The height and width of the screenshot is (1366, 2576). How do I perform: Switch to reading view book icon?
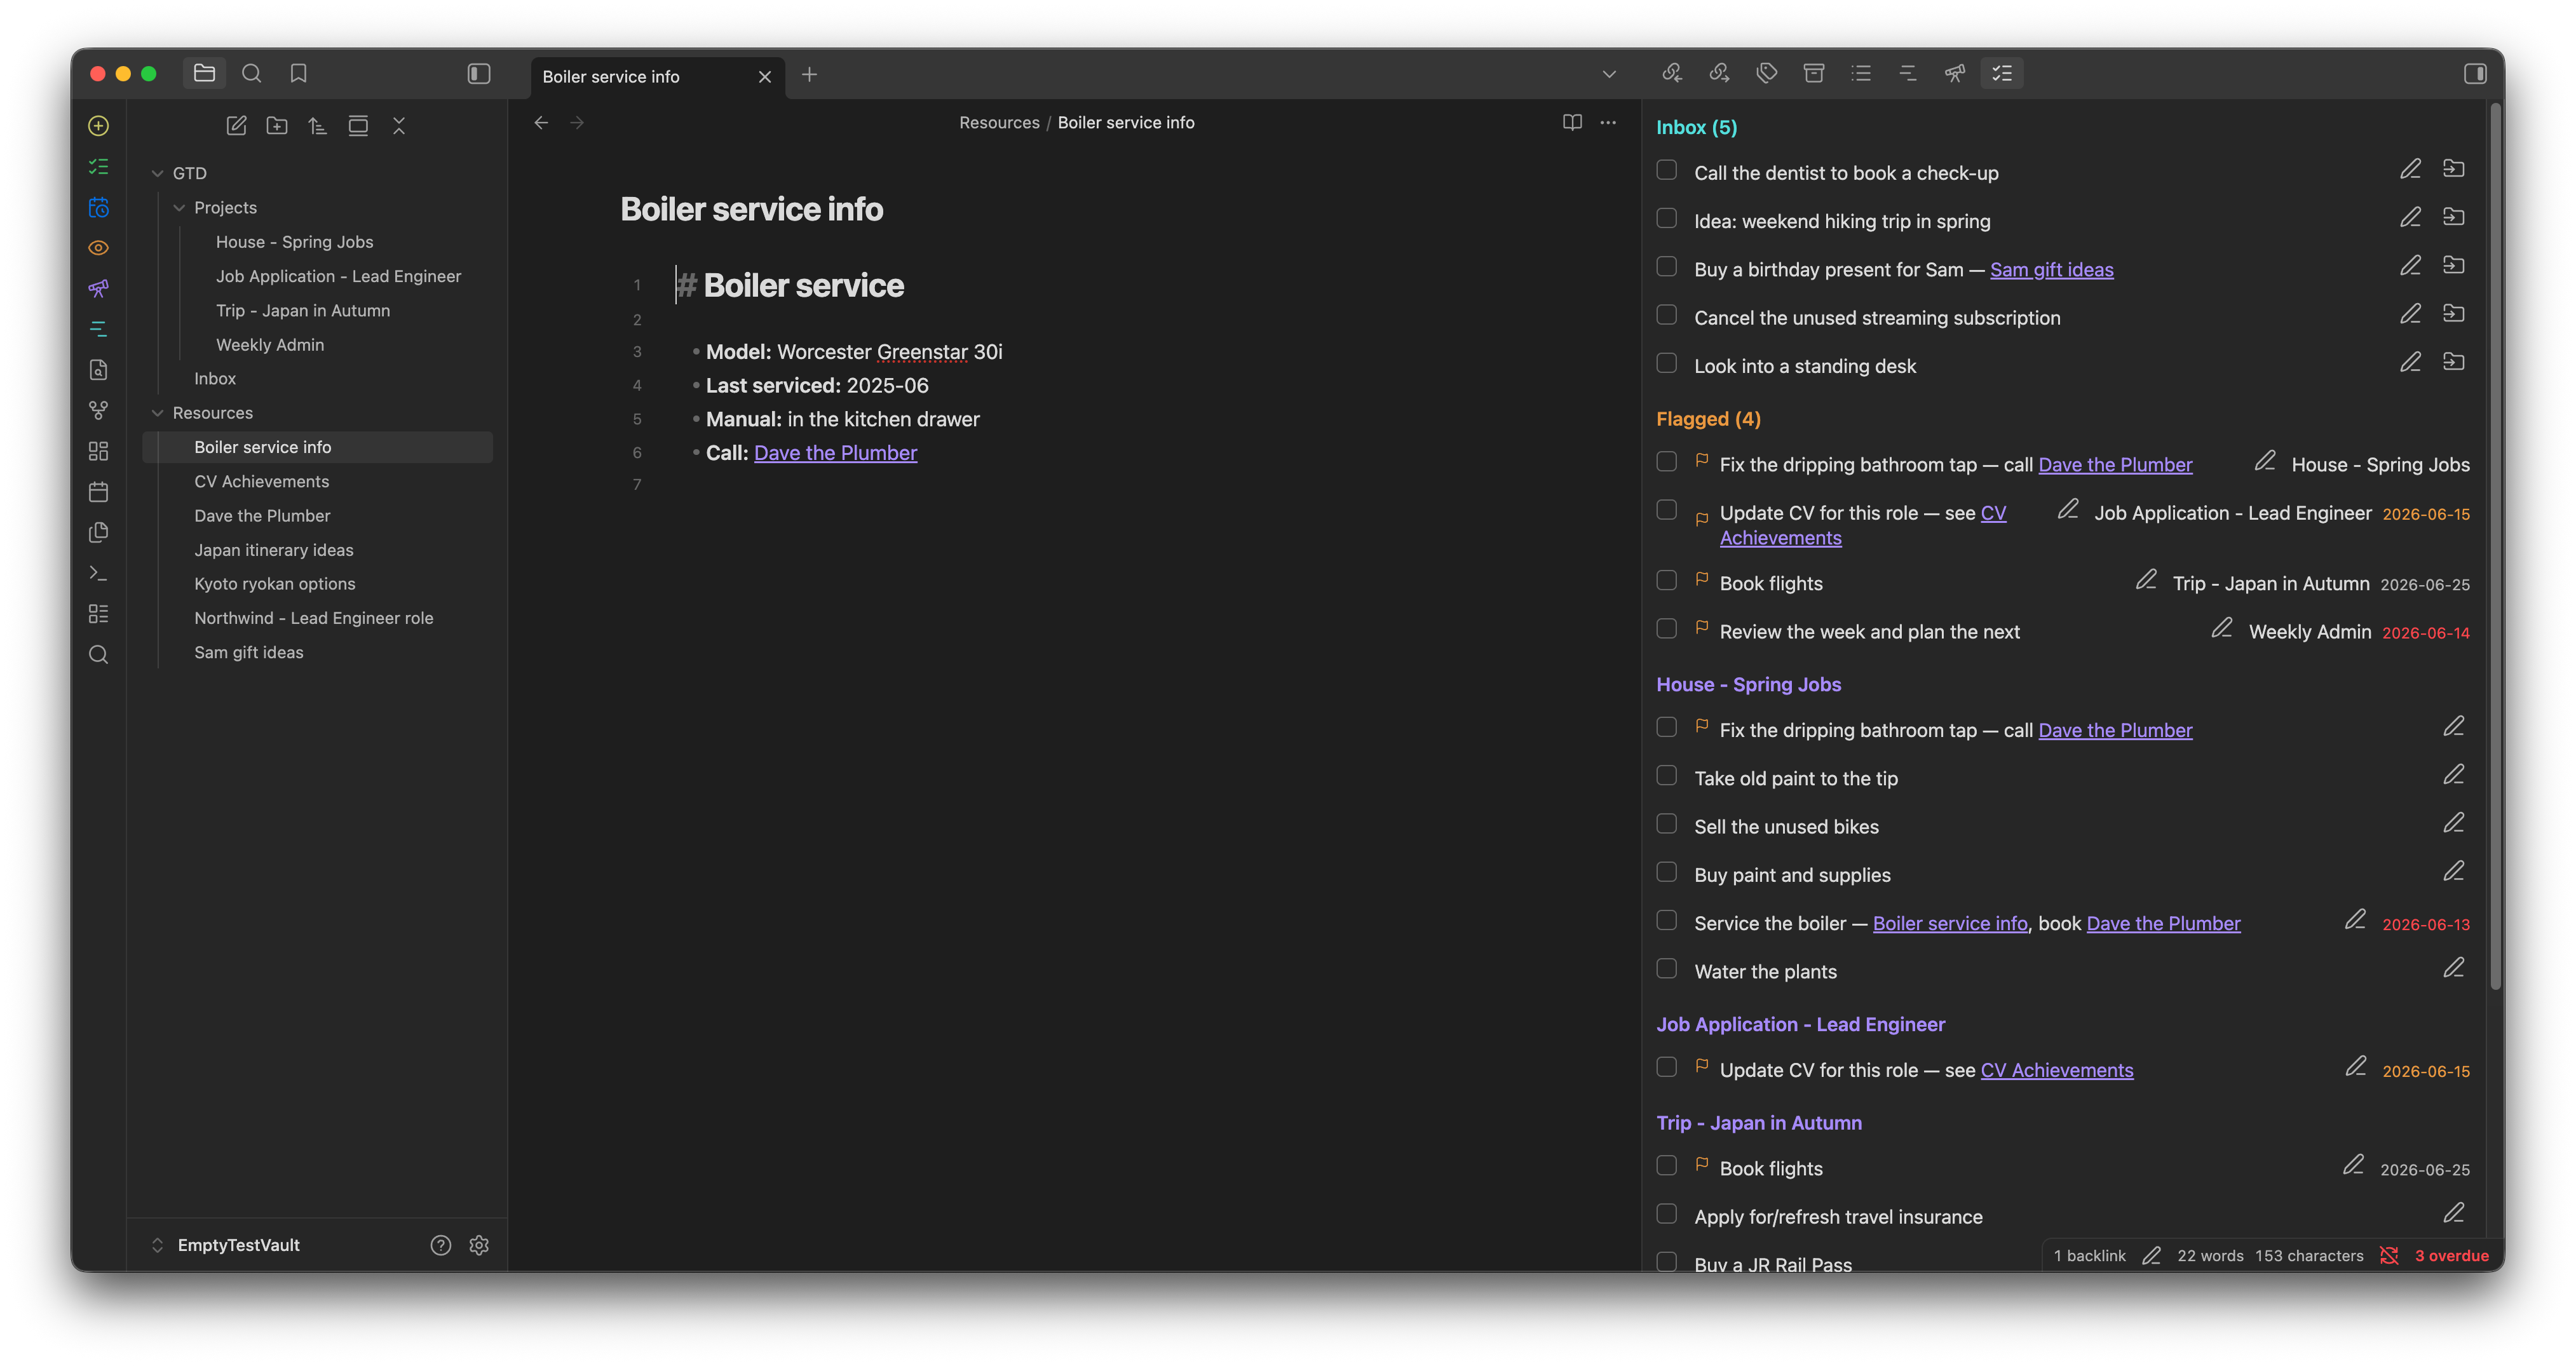point(1572,122)
